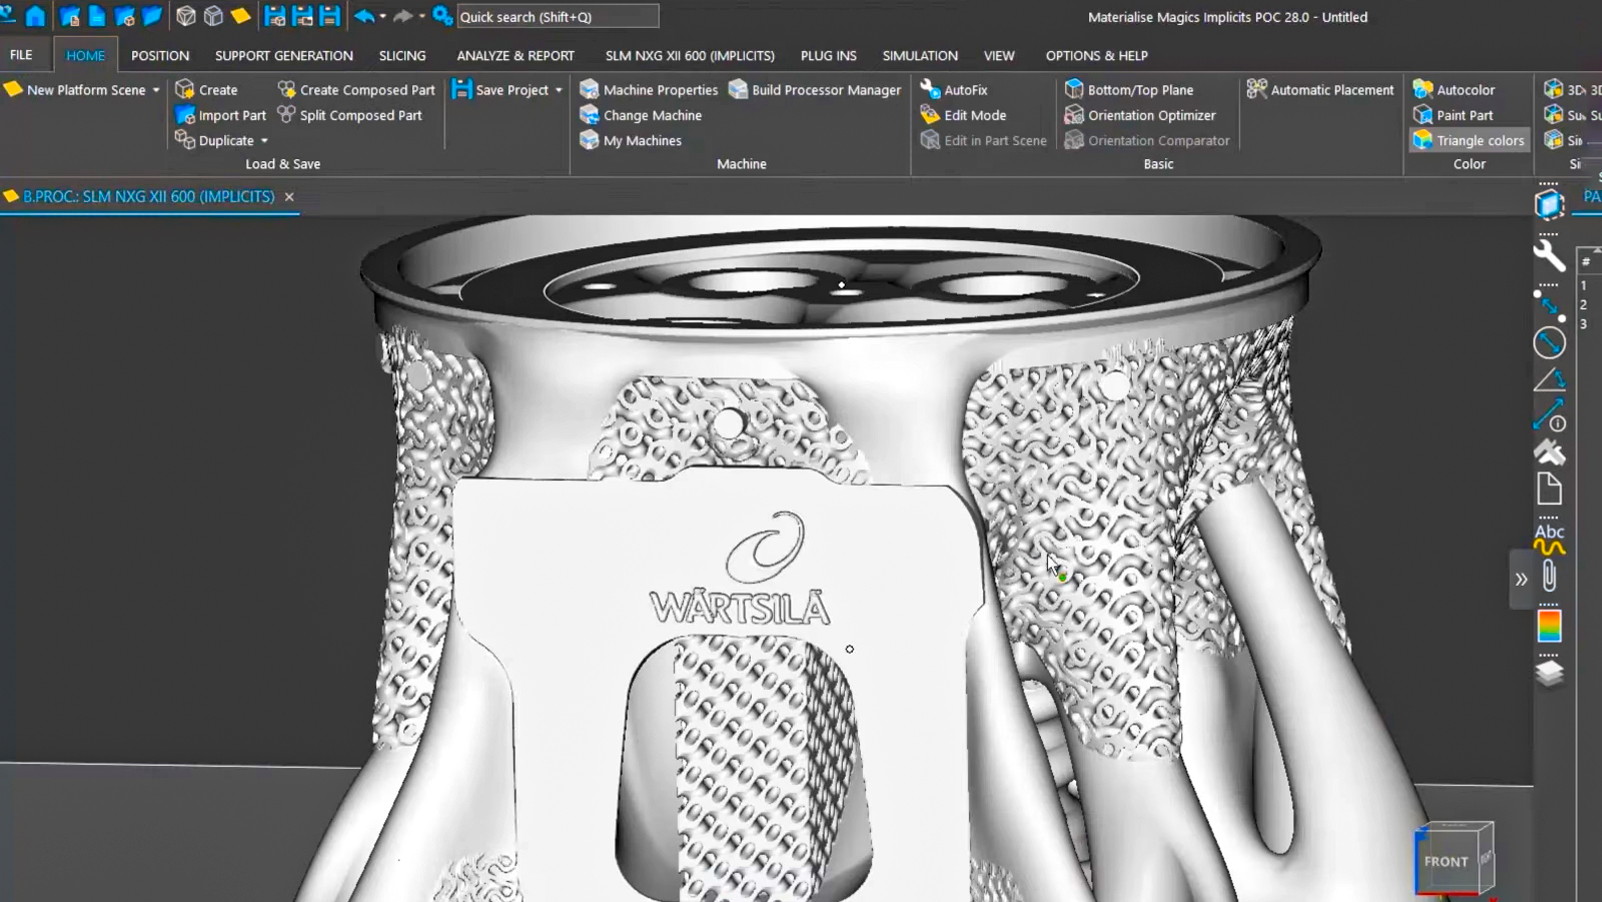Select the circle diameter measurement tool
The width and height of the screenshot is (1602, 902).
pyautogui.click(x=1549, y=343)
